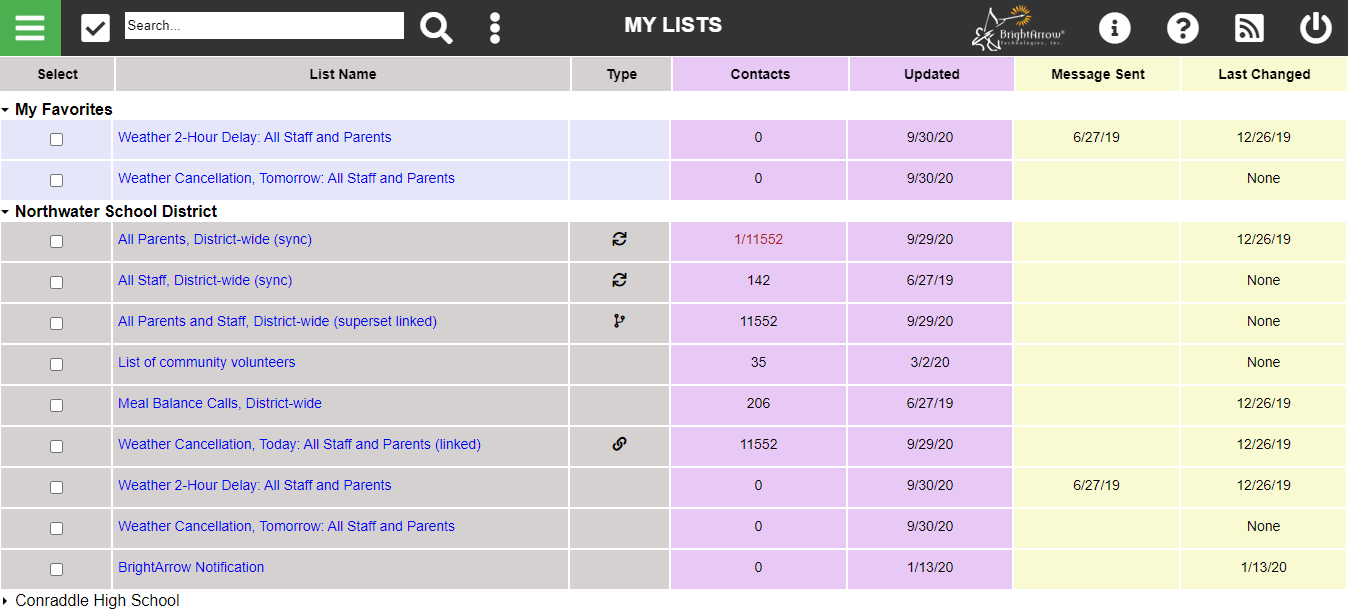This screenshot has width=1348, height=614.
Task: Open All Parents and Staff superset linked list
Action: [x=277, y=321]
